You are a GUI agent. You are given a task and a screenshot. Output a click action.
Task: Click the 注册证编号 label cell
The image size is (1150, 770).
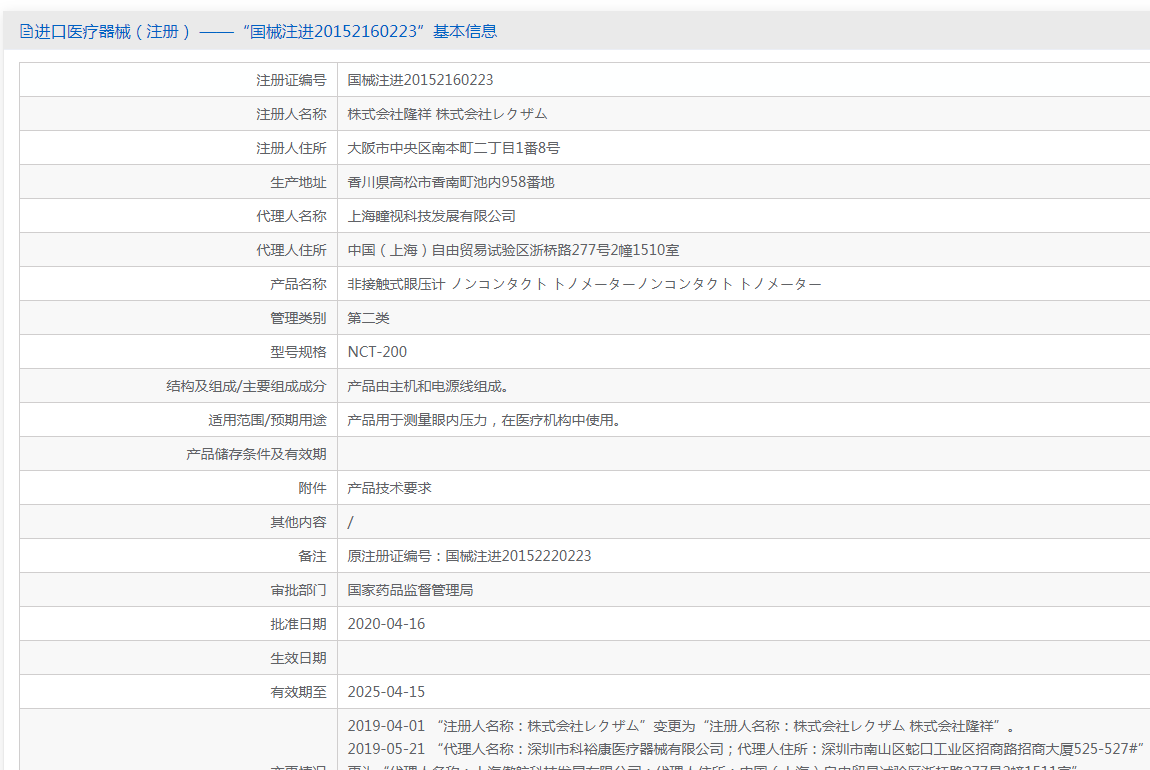pyautogui.click(x=178, y=80)
